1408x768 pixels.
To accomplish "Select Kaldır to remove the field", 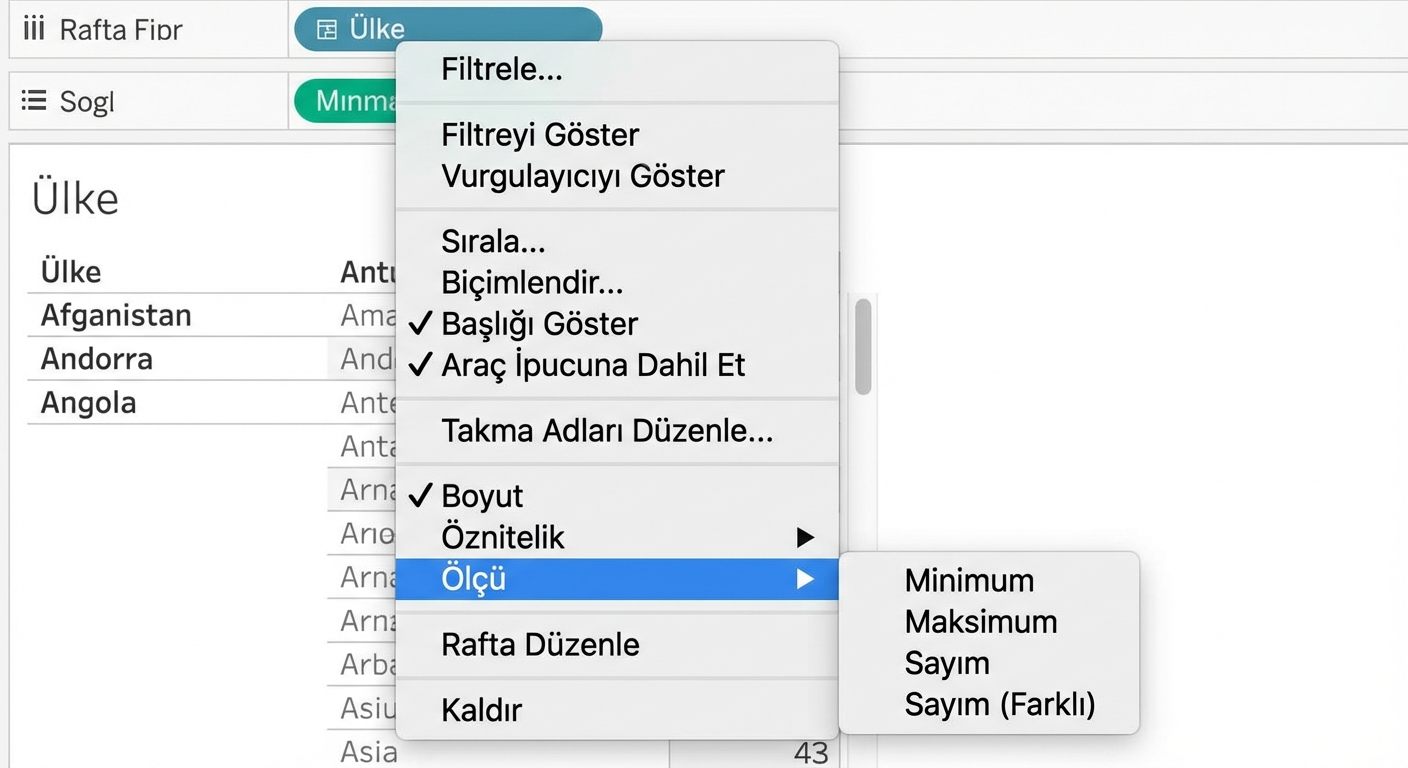I will click(x=482, y=709).
